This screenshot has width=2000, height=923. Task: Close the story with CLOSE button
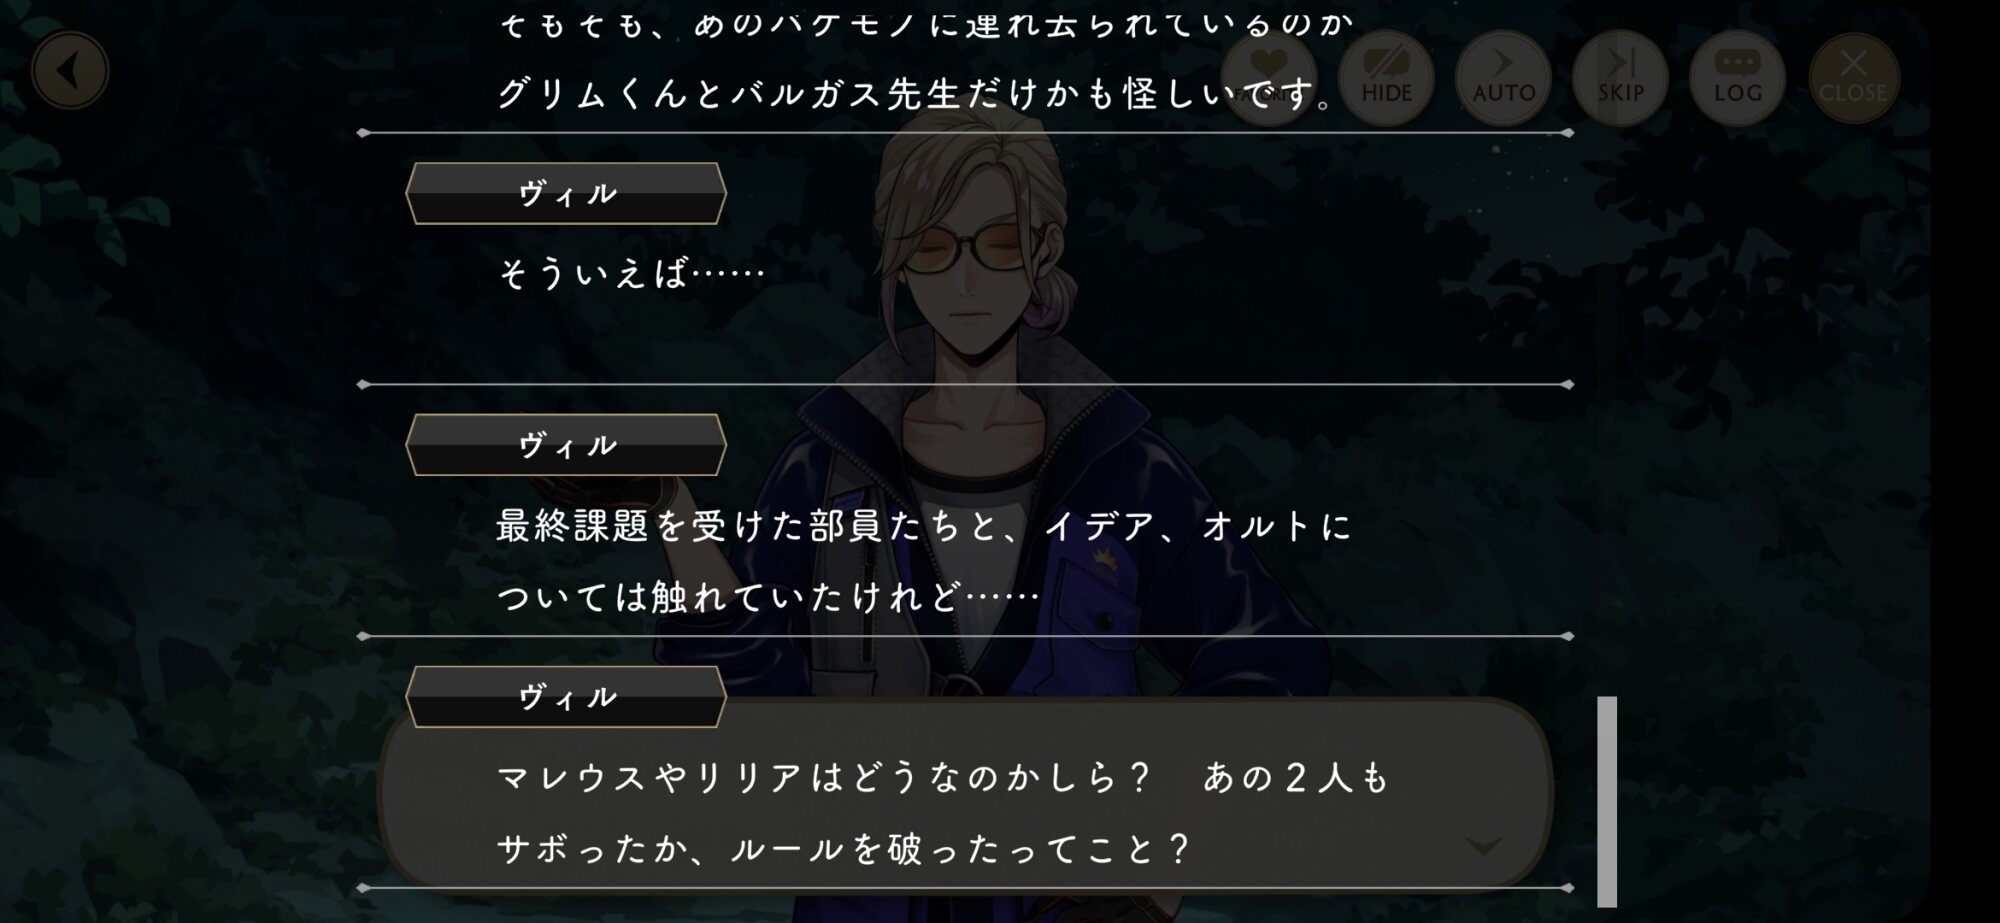click(x=1853, y=78)
